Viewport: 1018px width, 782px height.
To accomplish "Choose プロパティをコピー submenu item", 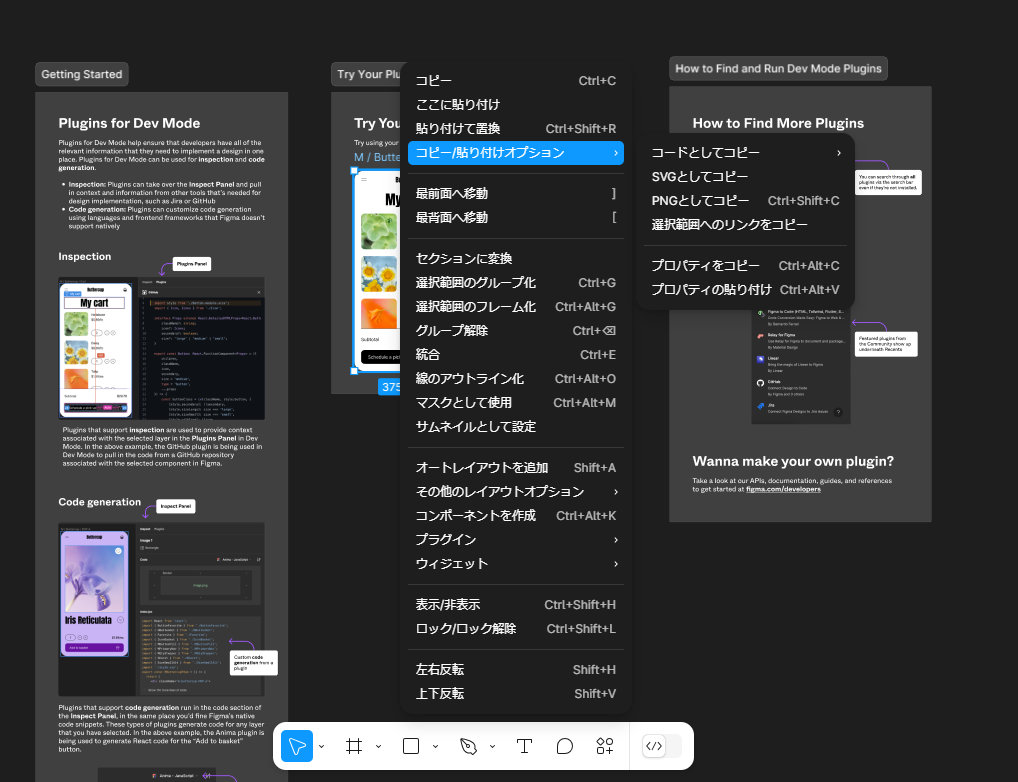I will pos(745,266).
